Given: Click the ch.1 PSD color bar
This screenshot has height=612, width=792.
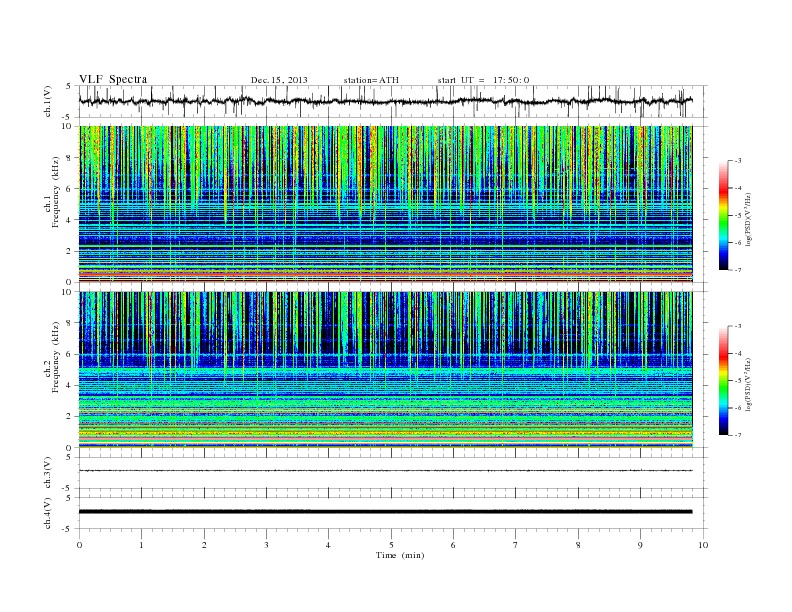Looking at the screenshot, I should pyautogui.click(x=723, y=215).
